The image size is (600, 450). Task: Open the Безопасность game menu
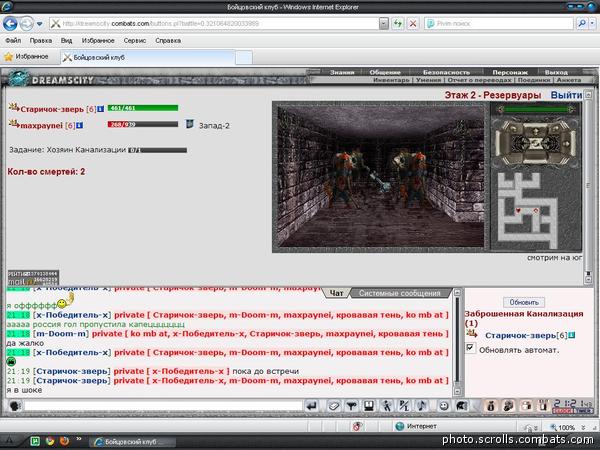point(446,72)
